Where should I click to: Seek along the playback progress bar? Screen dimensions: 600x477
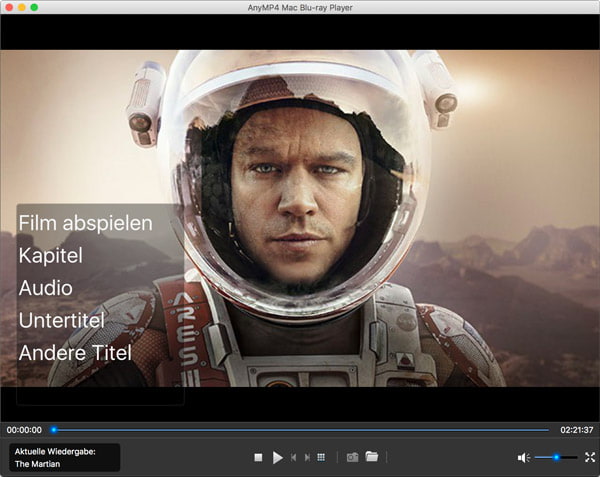[300, 430]
